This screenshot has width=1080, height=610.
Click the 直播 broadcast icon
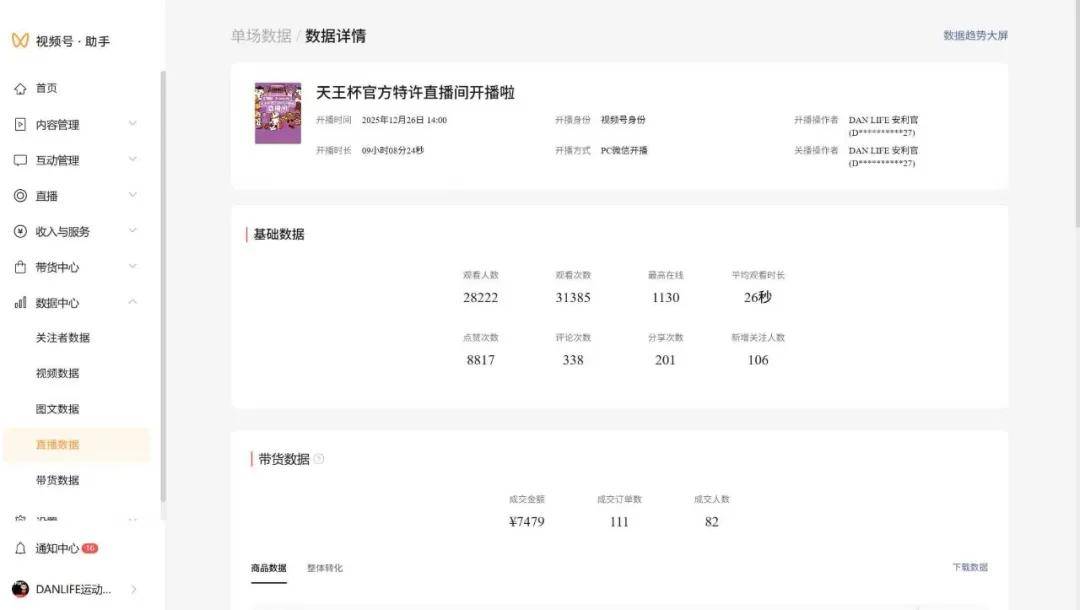click(x=20, y=196)
